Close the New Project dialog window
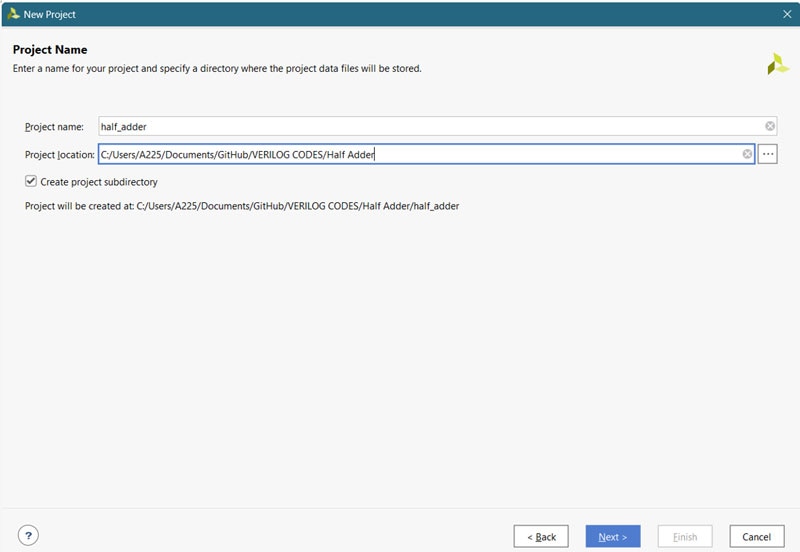The width and height of the screenshot is (800, 552). coord(786,14)
